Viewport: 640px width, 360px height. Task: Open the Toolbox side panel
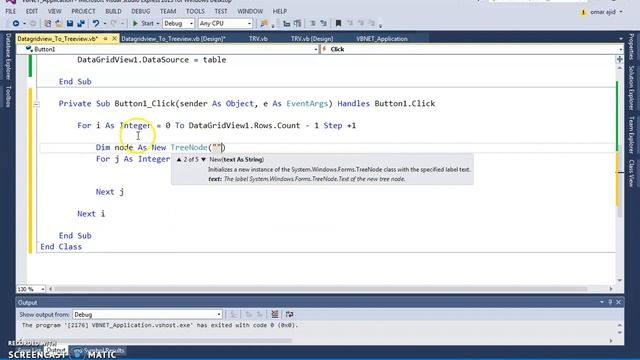point(8,96)
